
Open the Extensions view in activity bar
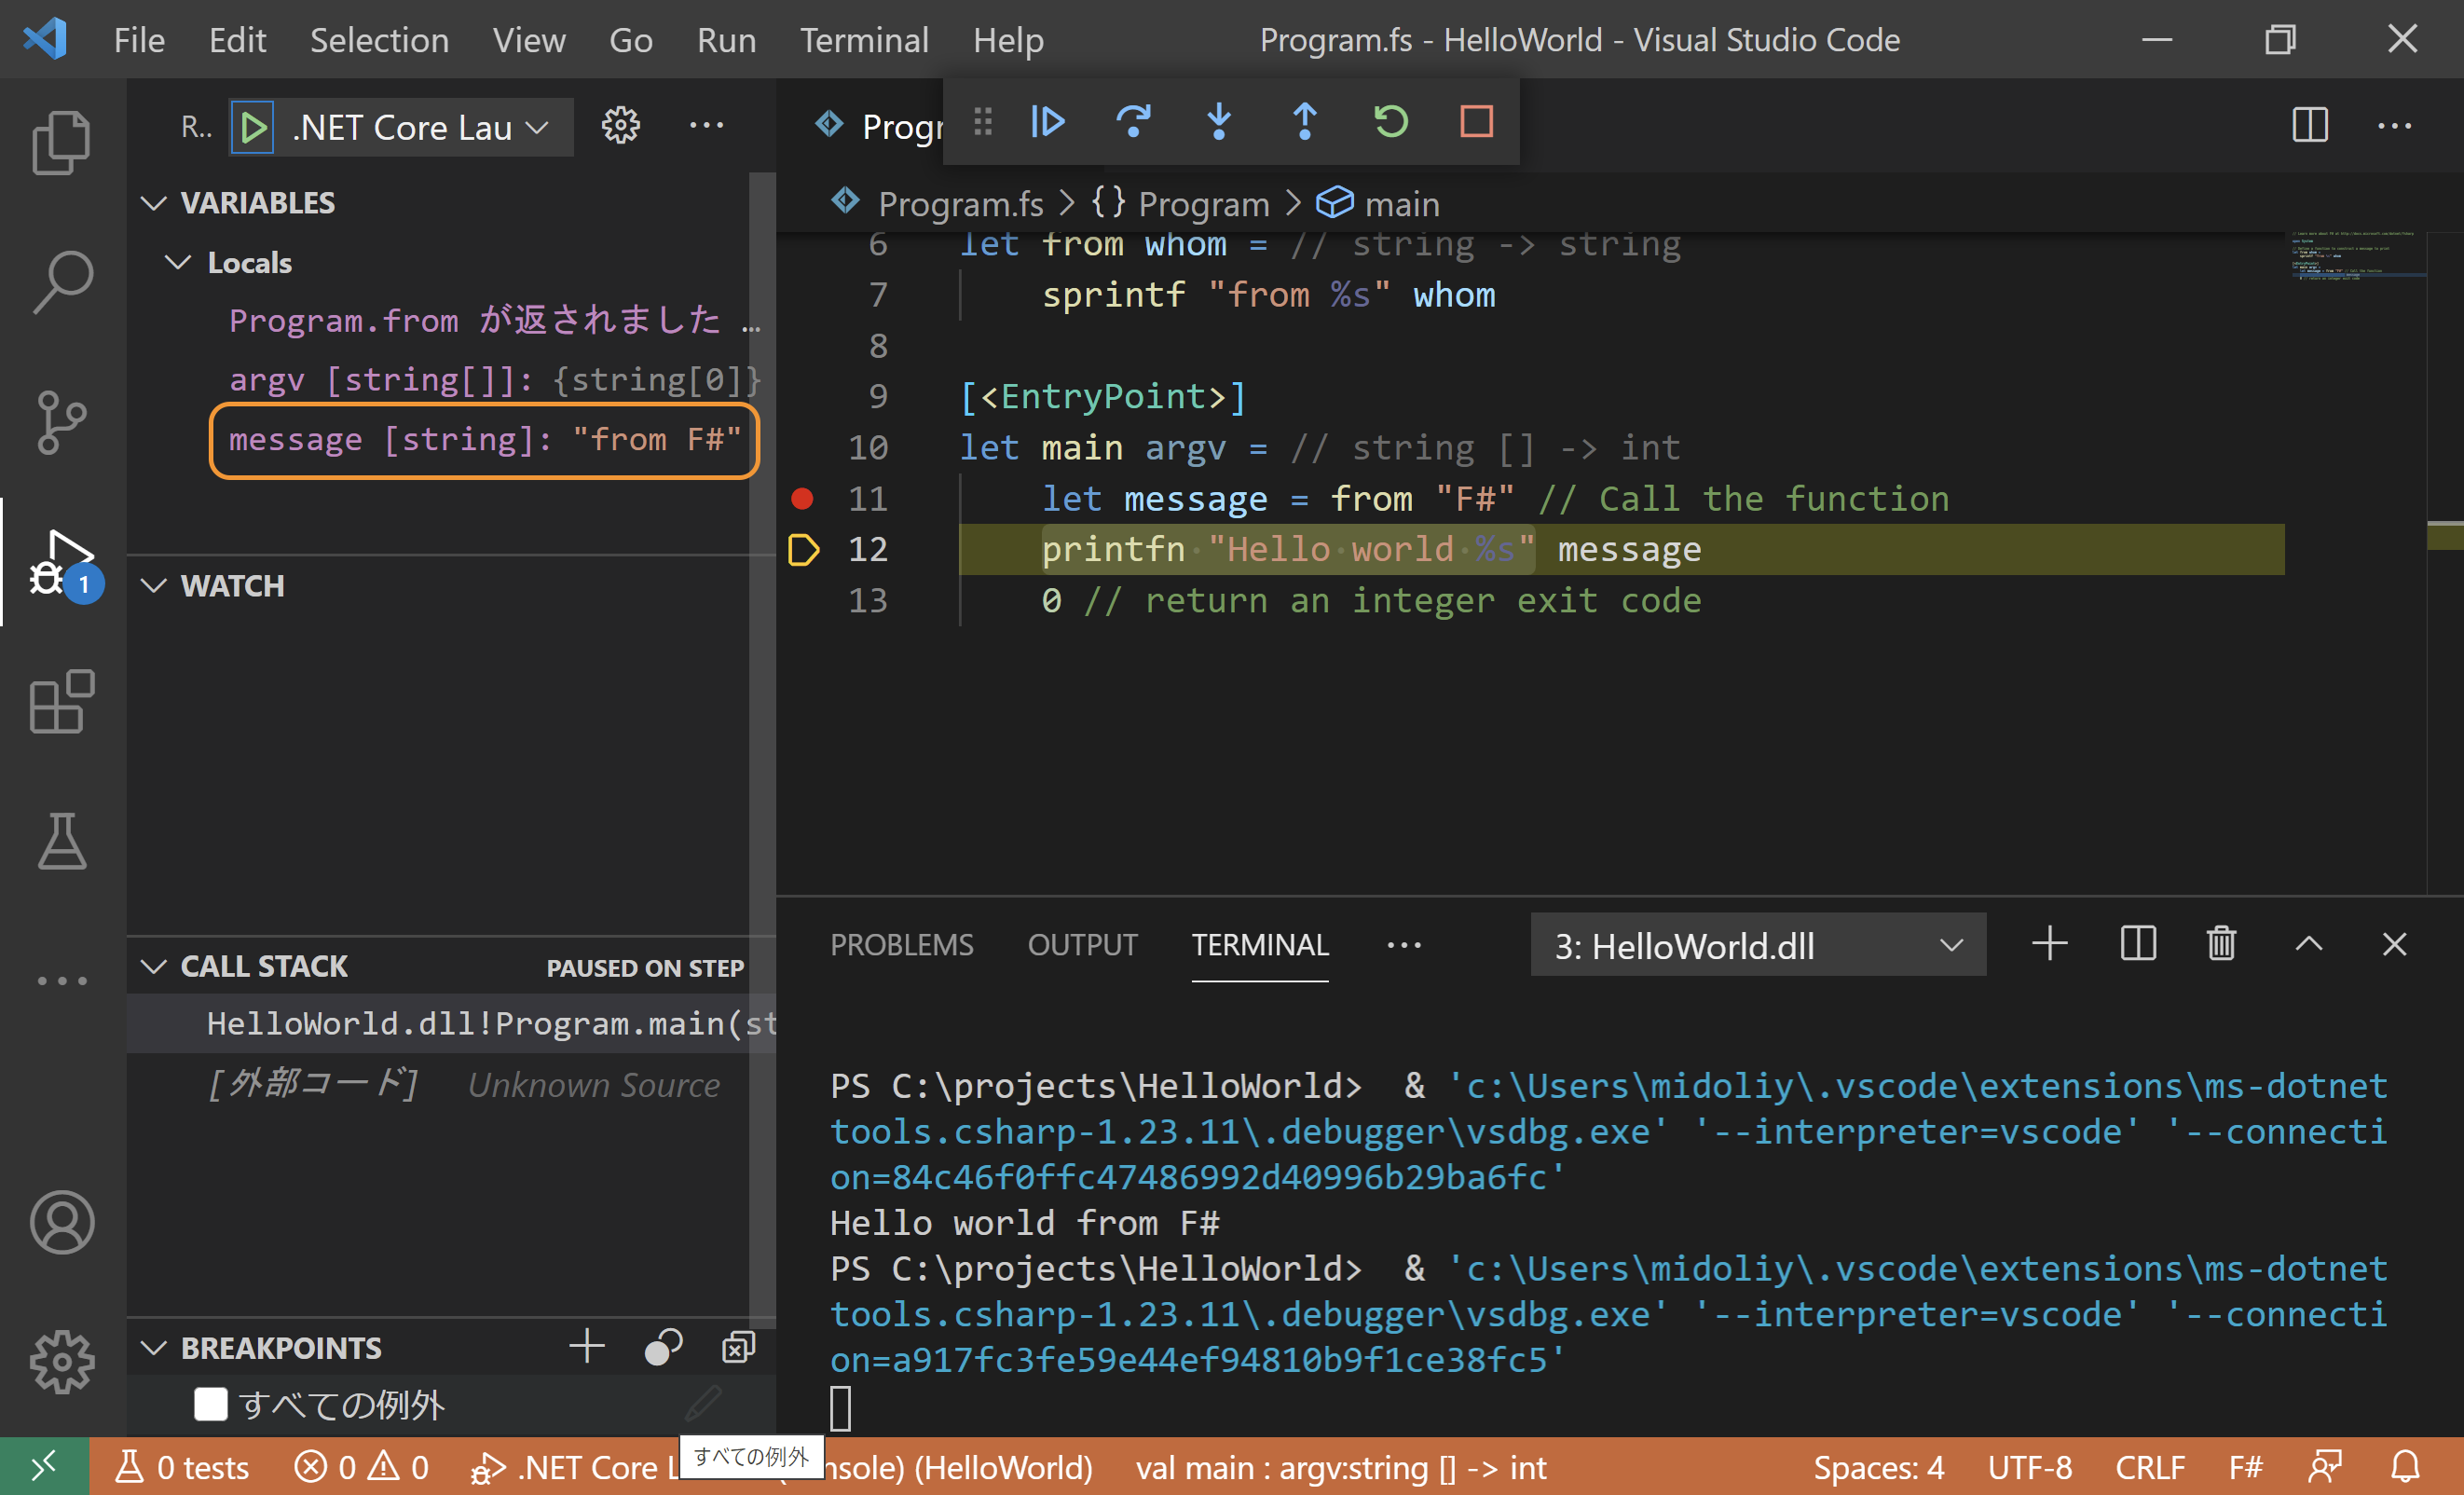(62, 702)
